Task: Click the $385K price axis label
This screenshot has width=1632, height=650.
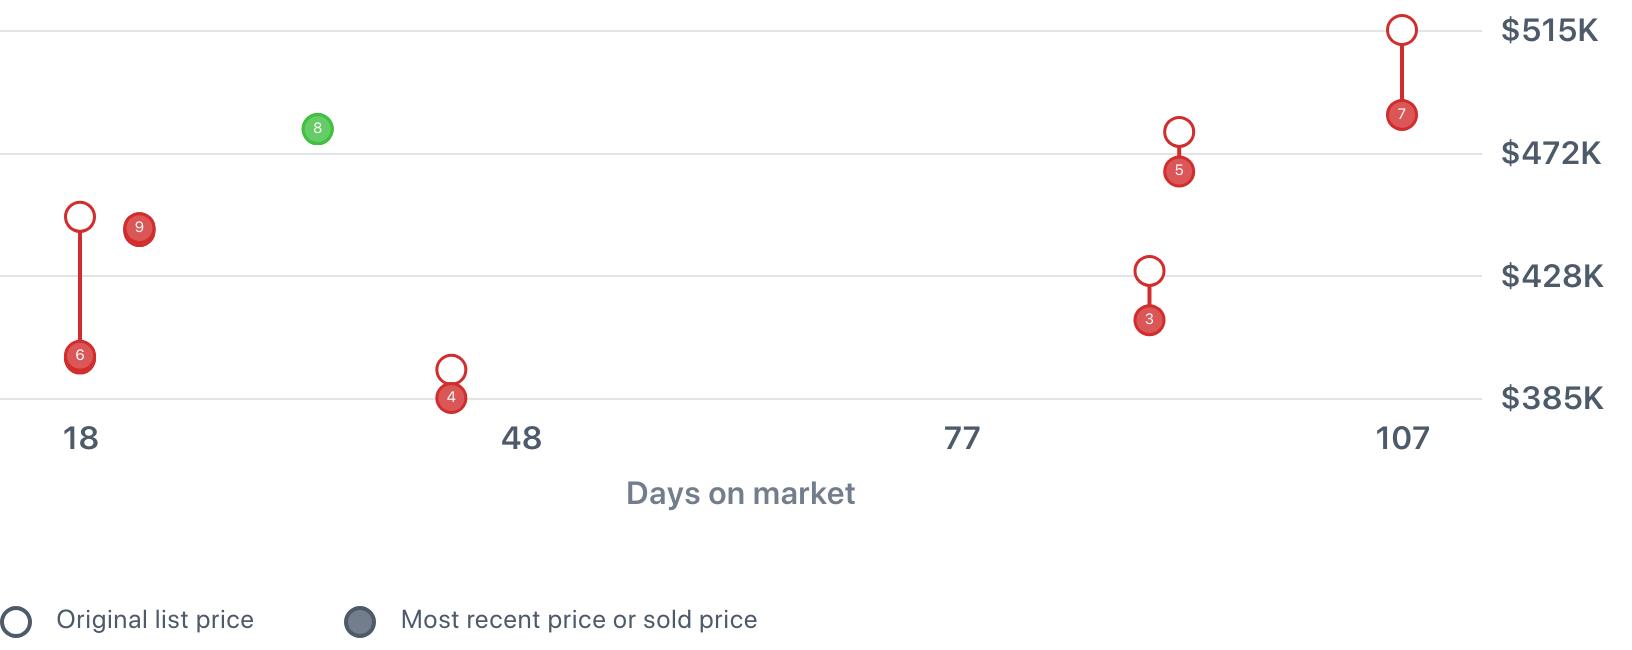Action: click(1551, 399)
